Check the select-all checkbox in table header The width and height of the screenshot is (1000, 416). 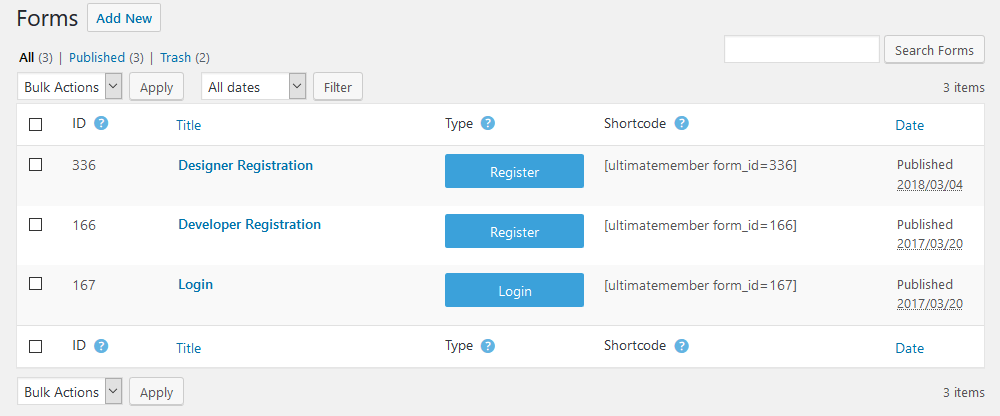coord(36,124)
